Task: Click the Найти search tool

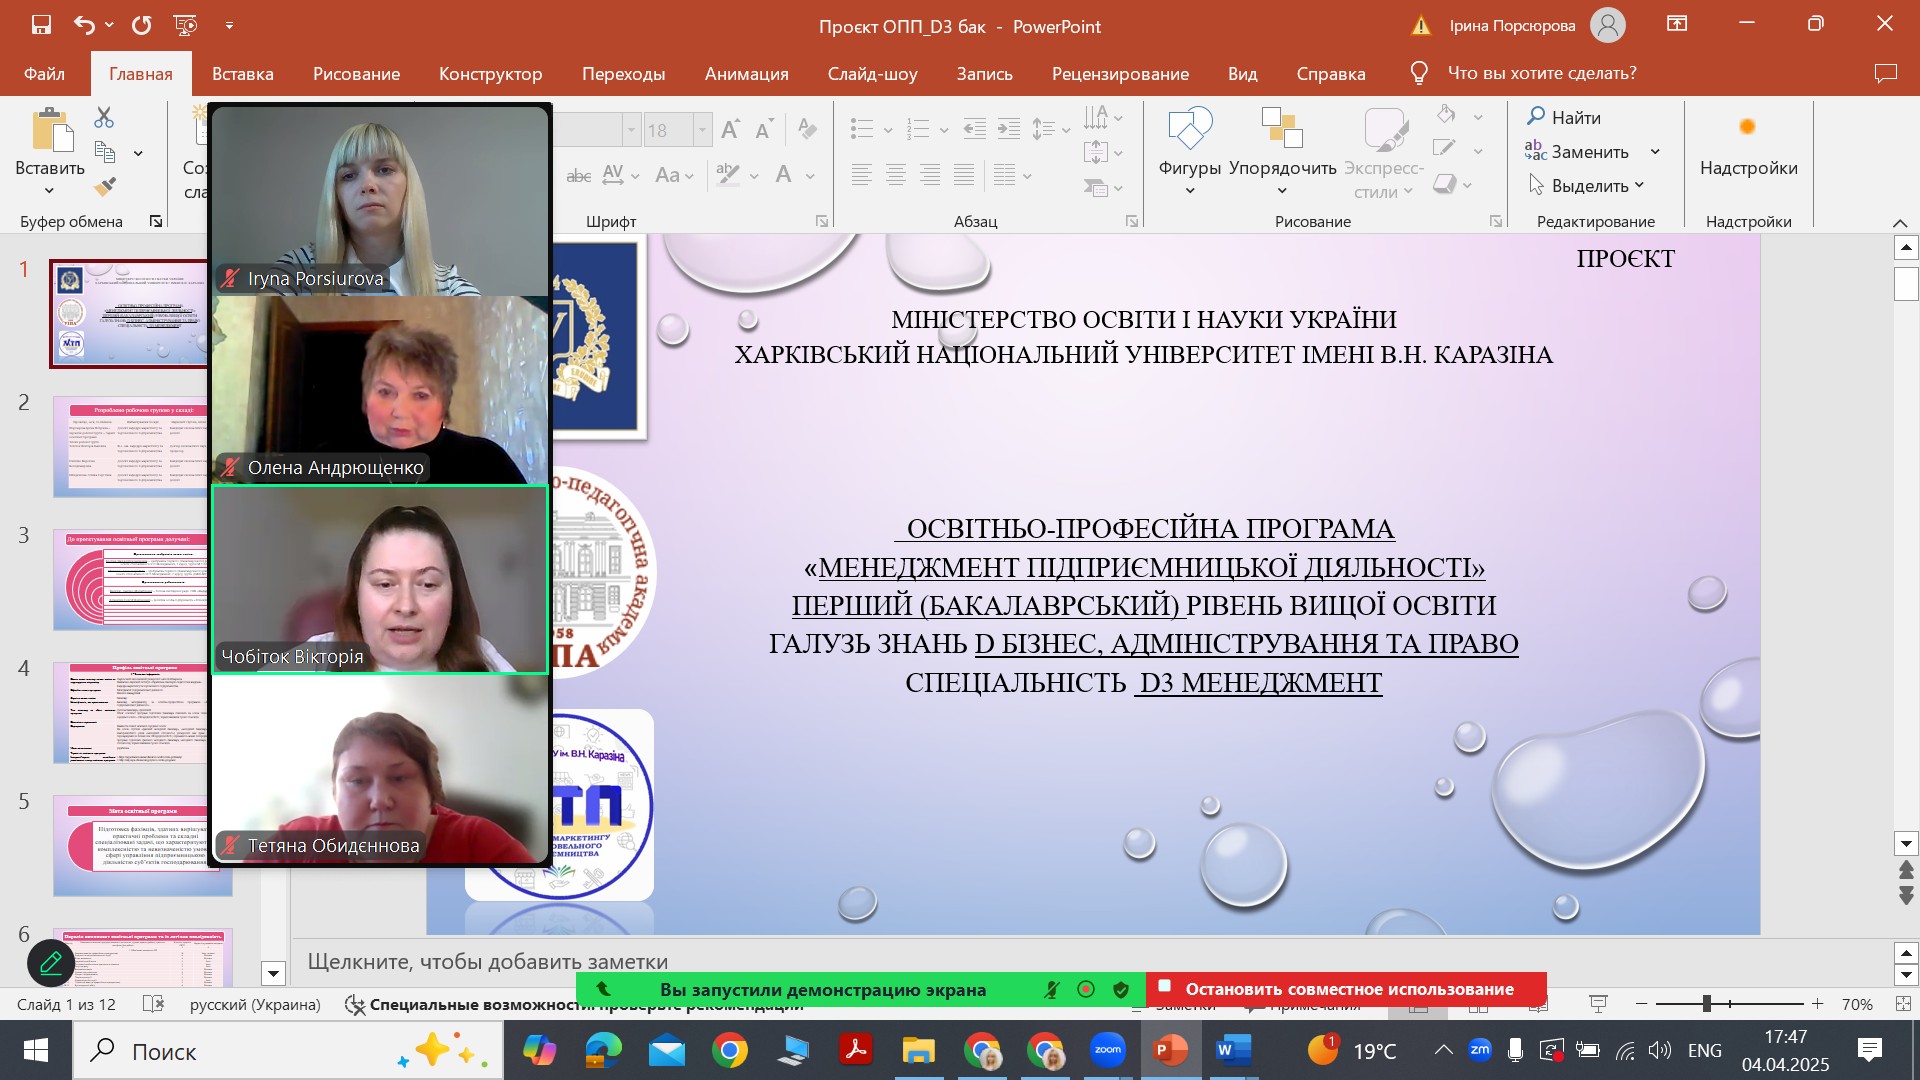Action: tap(1564, 117)
